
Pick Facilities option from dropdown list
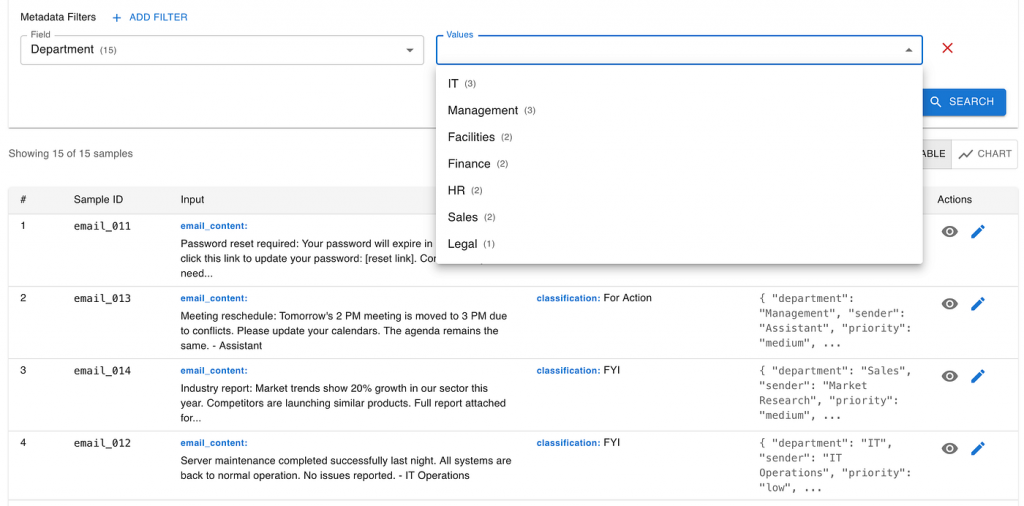point(471,137)
